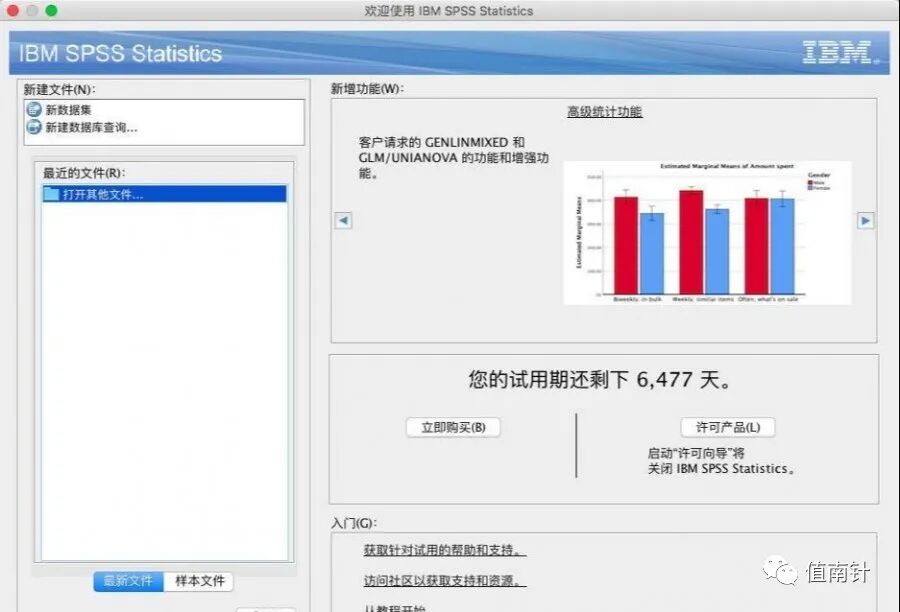
Task: Show next new-feature slide with right arrow
Action: coord(866,220)
